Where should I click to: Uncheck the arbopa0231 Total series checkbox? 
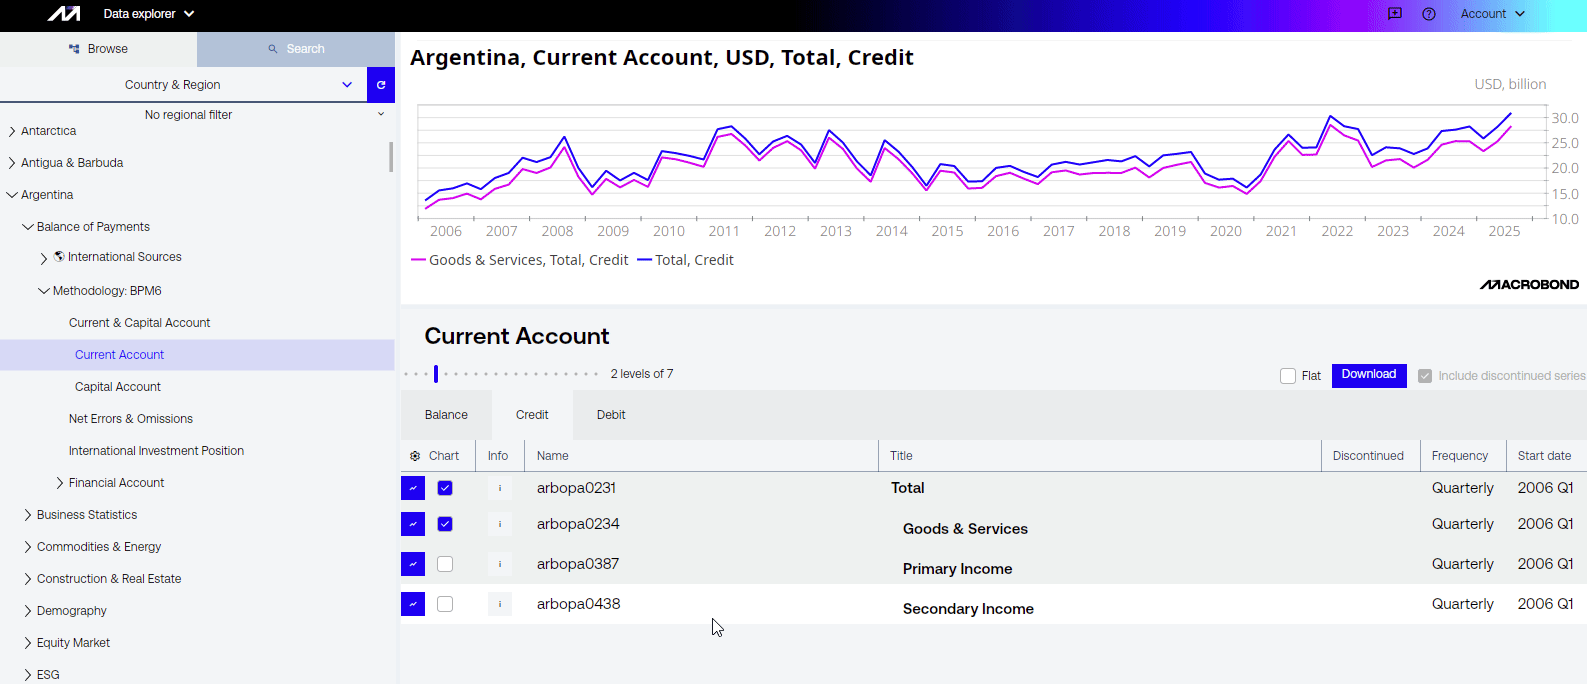tap(445, 488)
